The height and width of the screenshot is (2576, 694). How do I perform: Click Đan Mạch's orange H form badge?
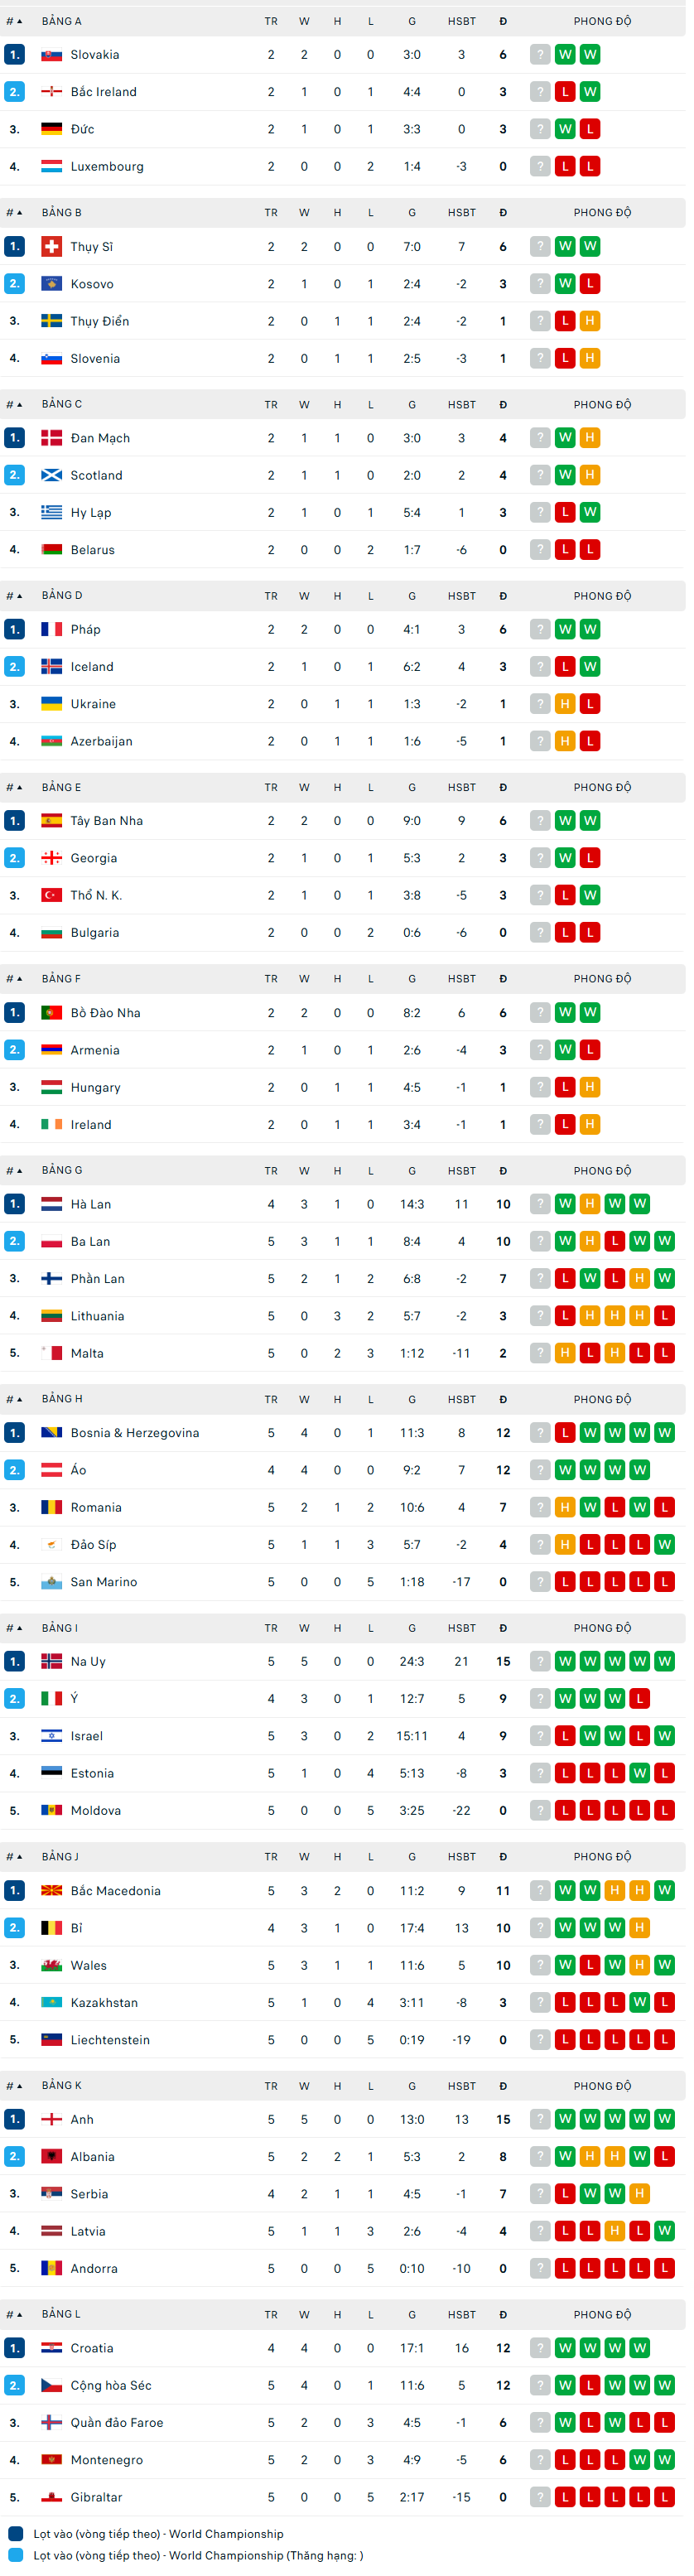pyautogui.click(x=590, y=438)
